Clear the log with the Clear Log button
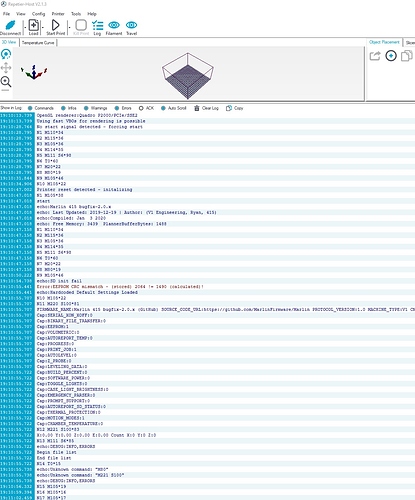The height and width of the screenshot is (500, 415). [206, 108]
